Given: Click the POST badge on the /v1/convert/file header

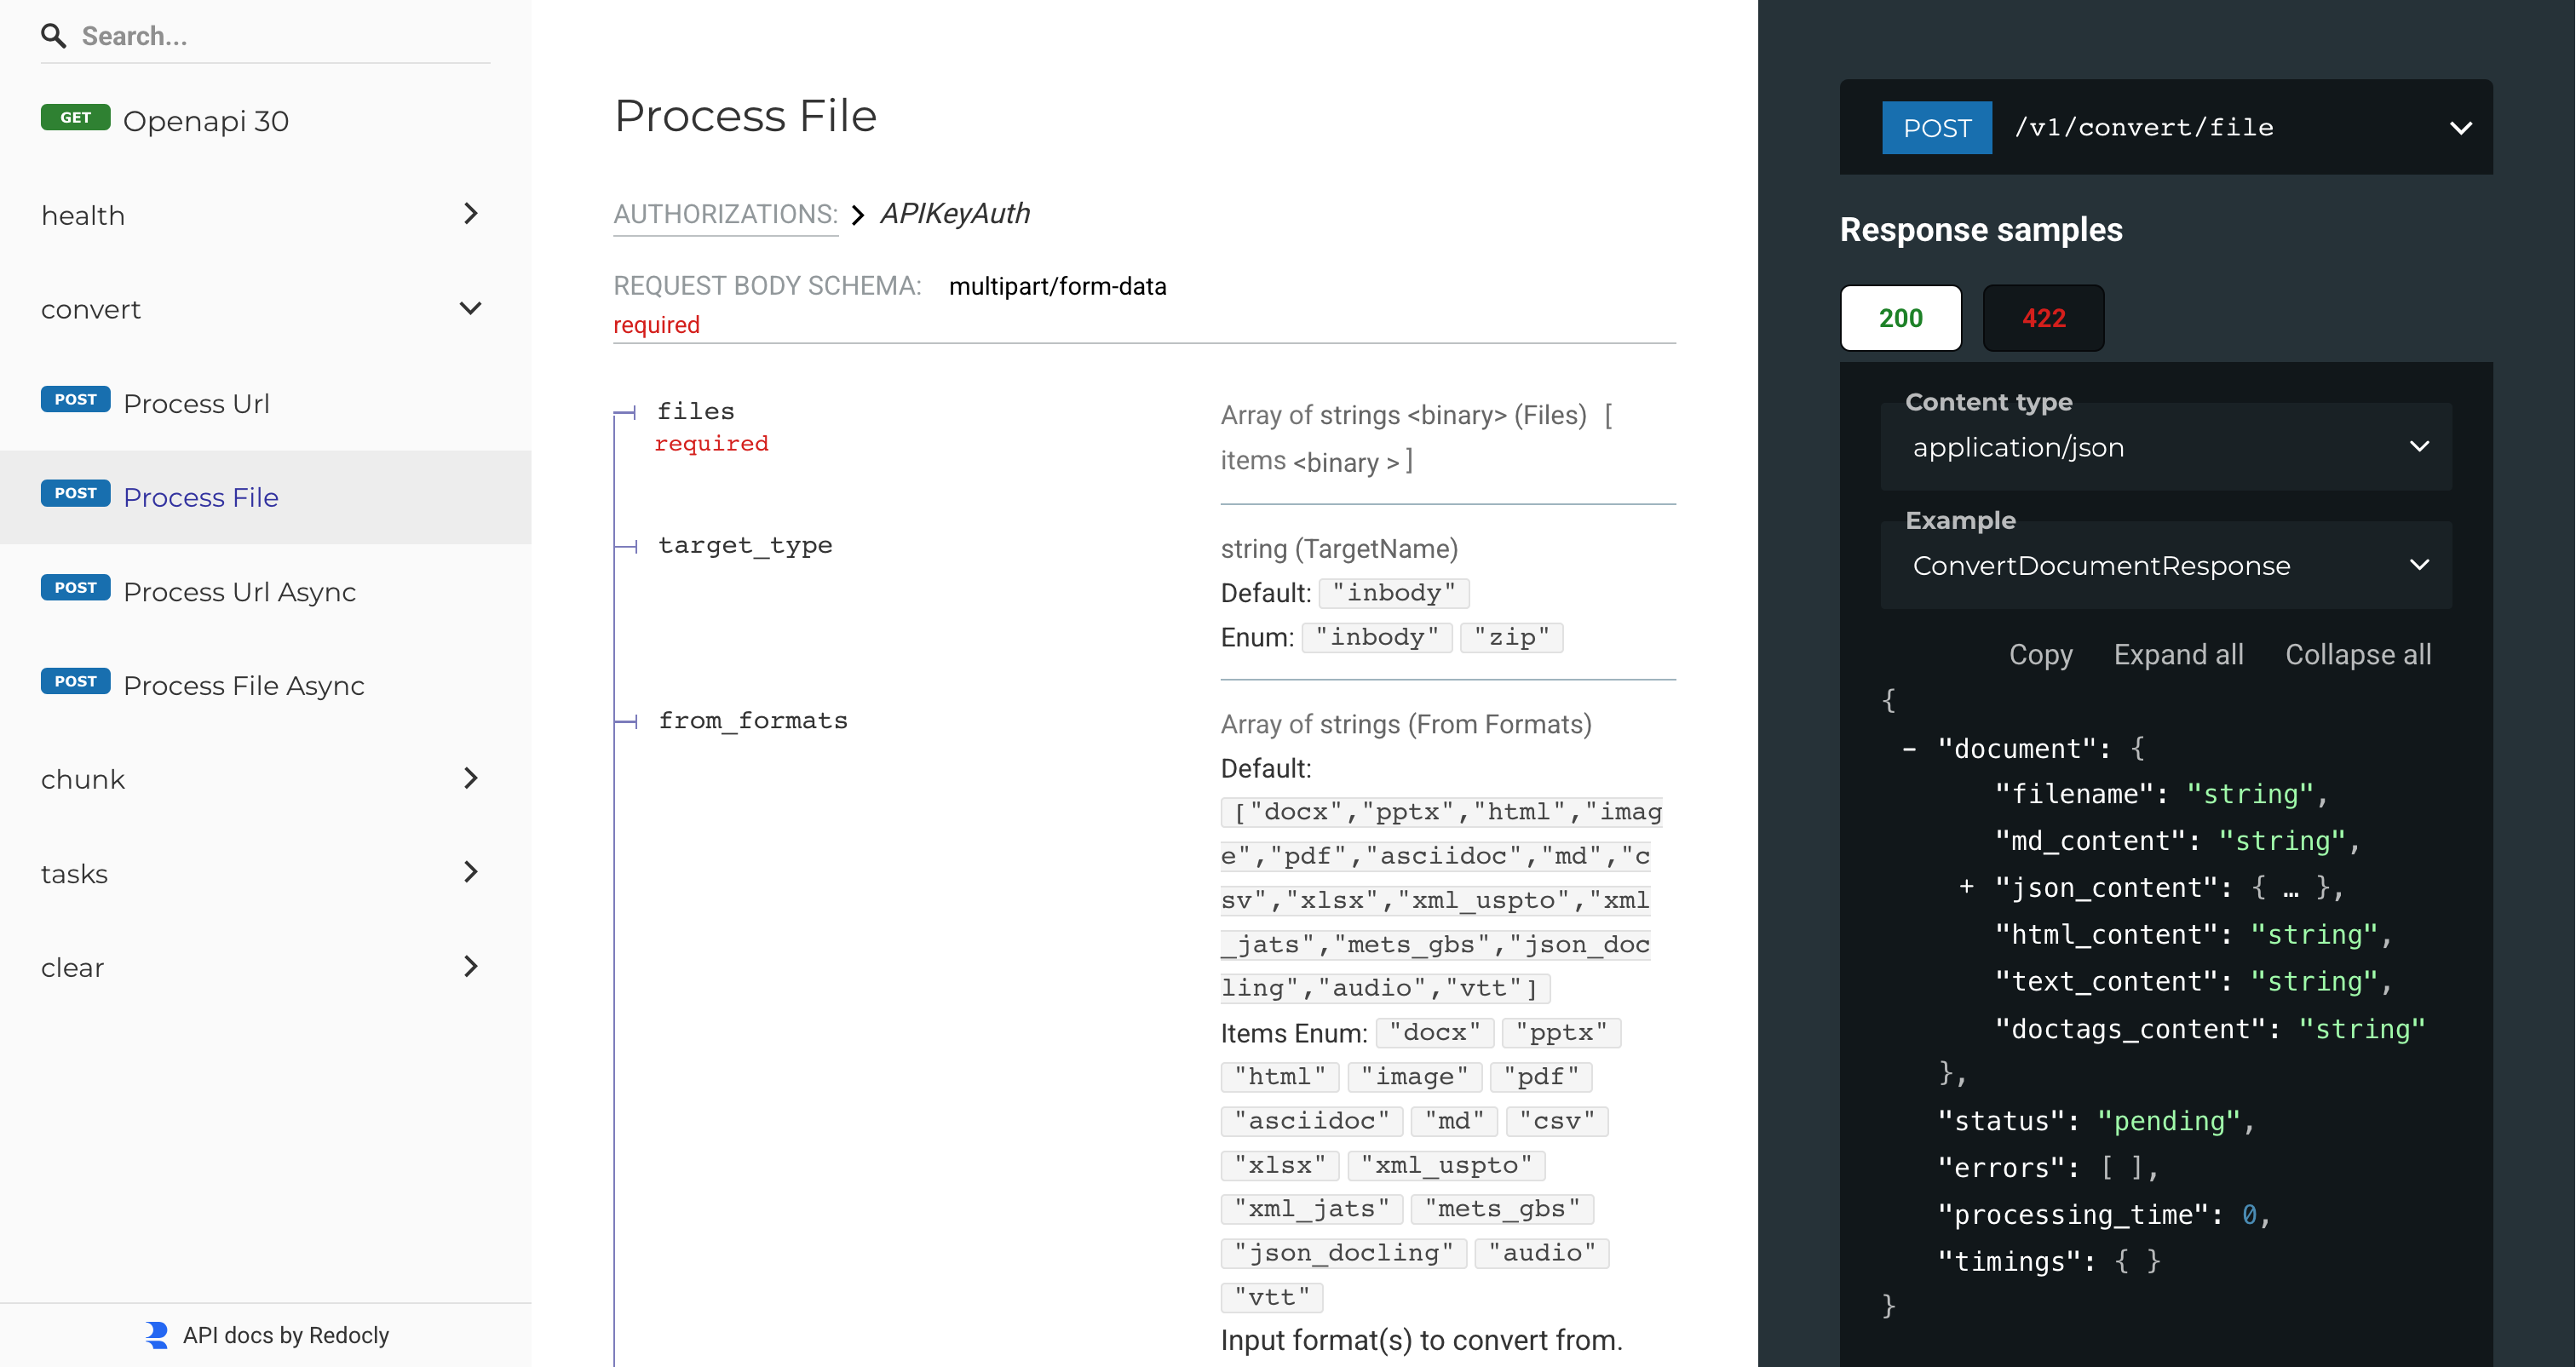Looking at the screenshot, I should coord(1936,127).
